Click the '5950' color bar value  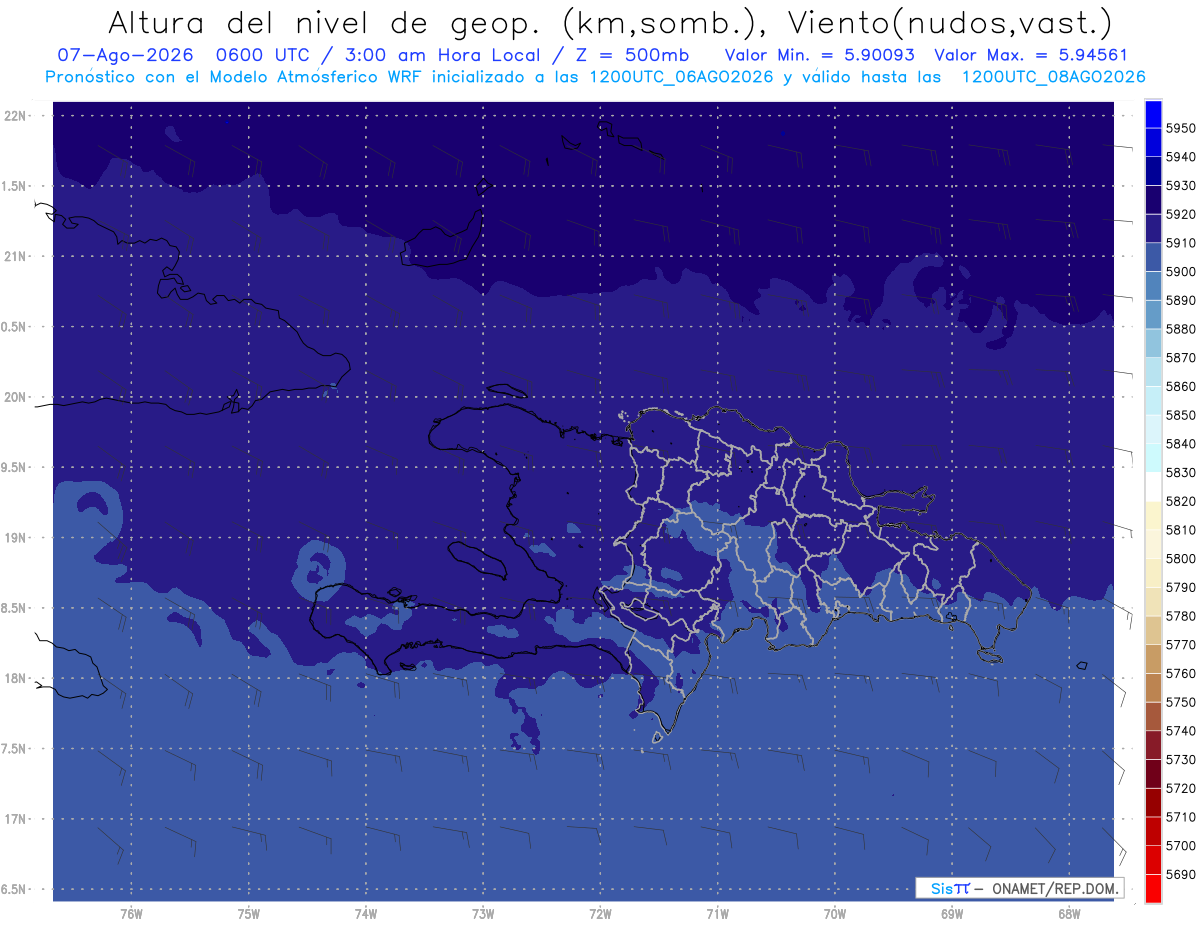(x=1180, y=128)
